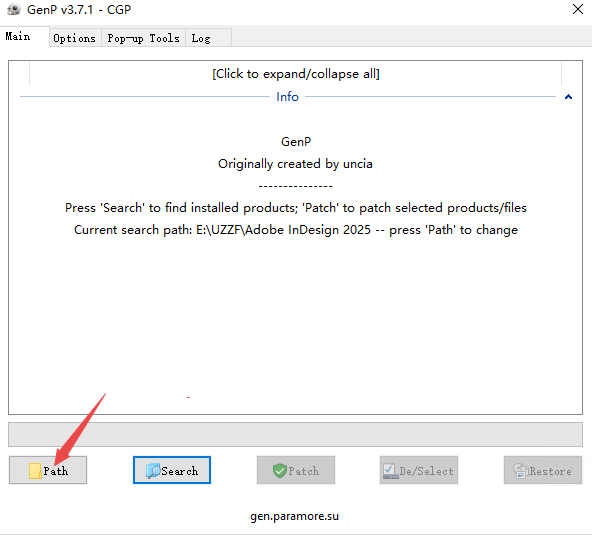Image resolution: width=592 pixels, height=535 pixels.
Task: Open the Pop-up Tools tab
Action: [x=143, y=38]
